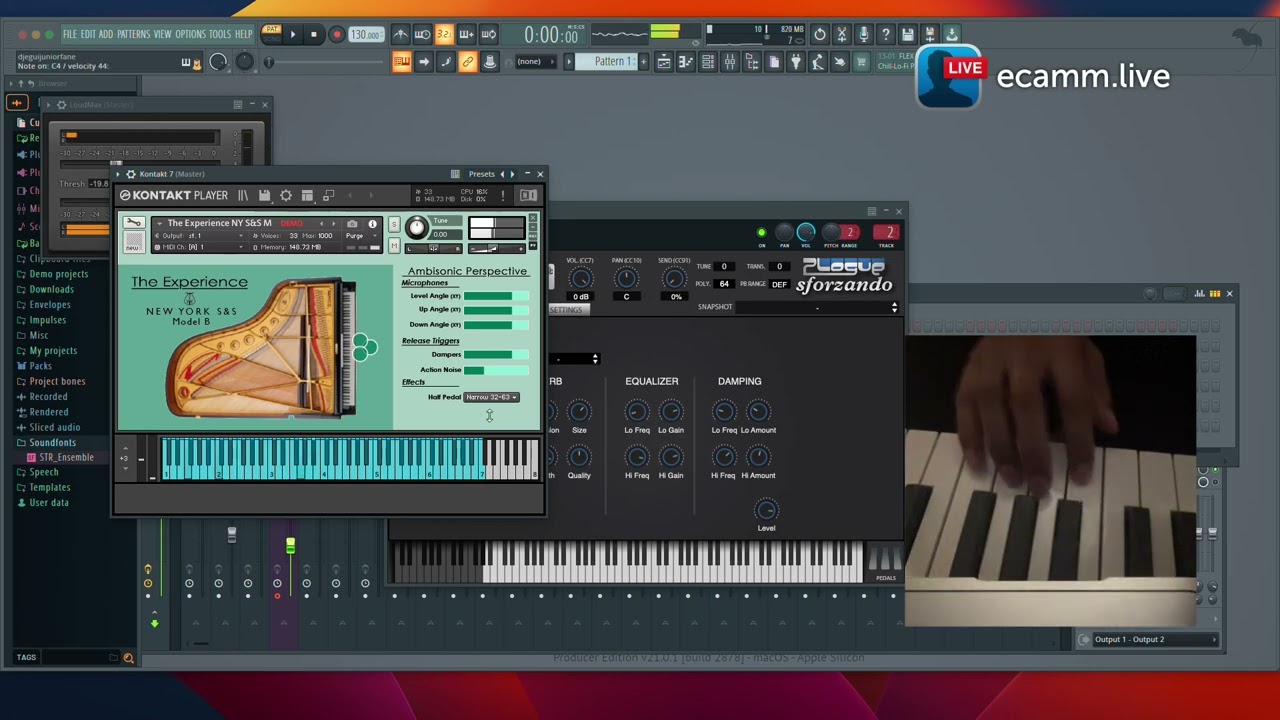The height and width of the screenshot is (720, 1280).
Task: Adjust the Action Noise slider
Action: pos(495,370)
